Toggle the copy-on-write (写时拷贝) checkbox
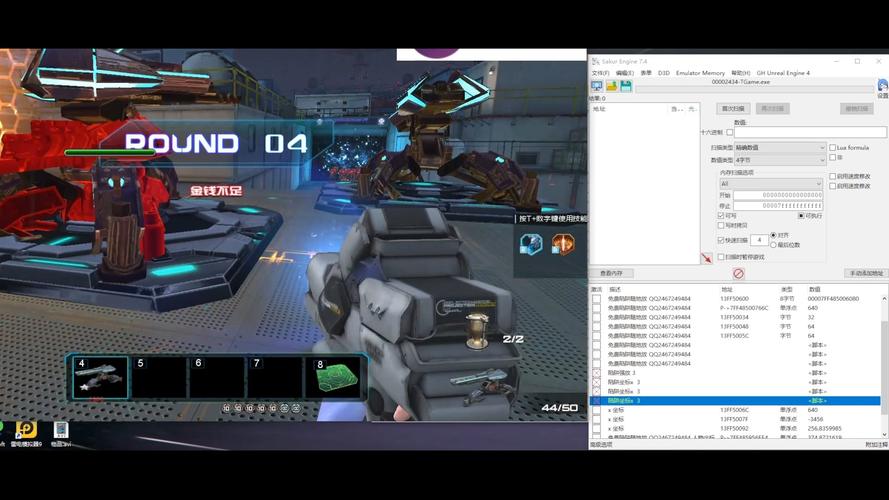 click(x=721, y=225)
